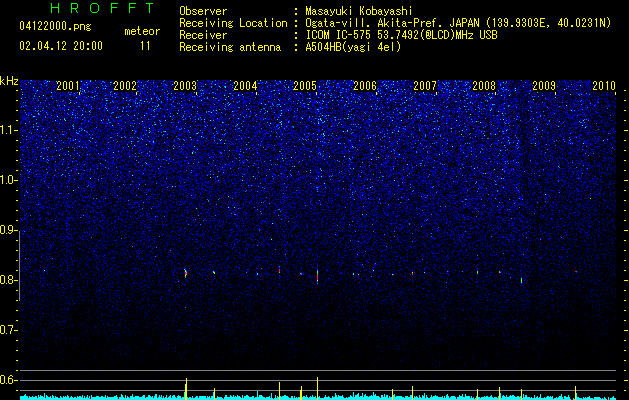The height and width of the screenshot is (400, 629).
Task: Click the 2007 time marker
Action: [x=425, y=85]
